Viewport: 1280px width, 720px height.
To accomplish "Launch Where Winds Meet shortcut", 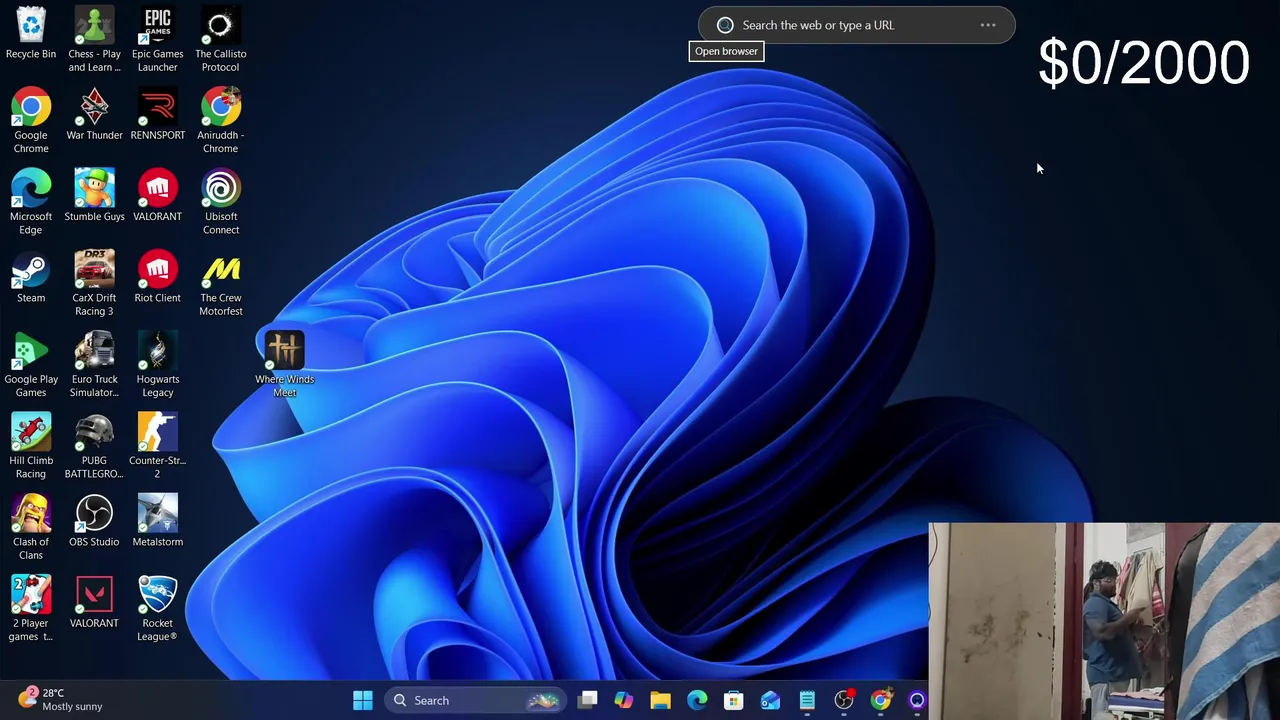I will [x=284, y=364].
